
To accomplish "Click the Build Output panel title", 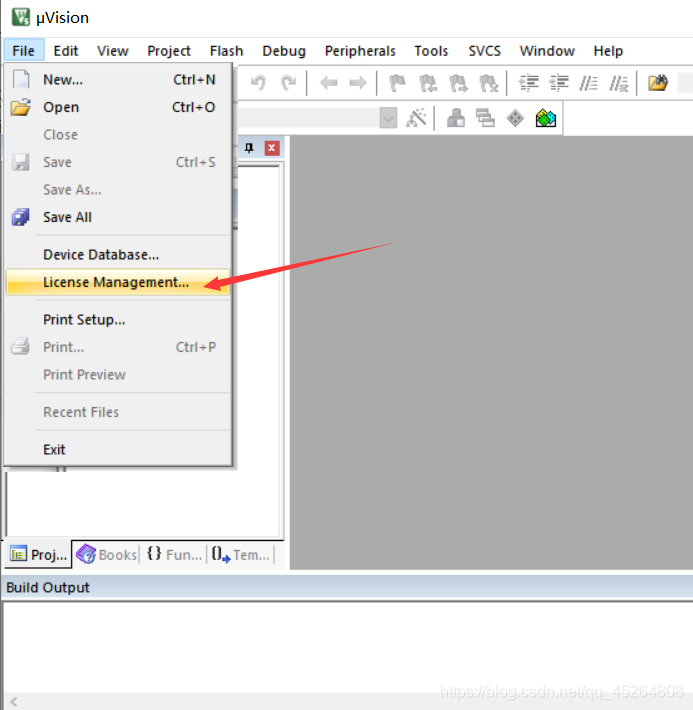I will pos(48,588).
